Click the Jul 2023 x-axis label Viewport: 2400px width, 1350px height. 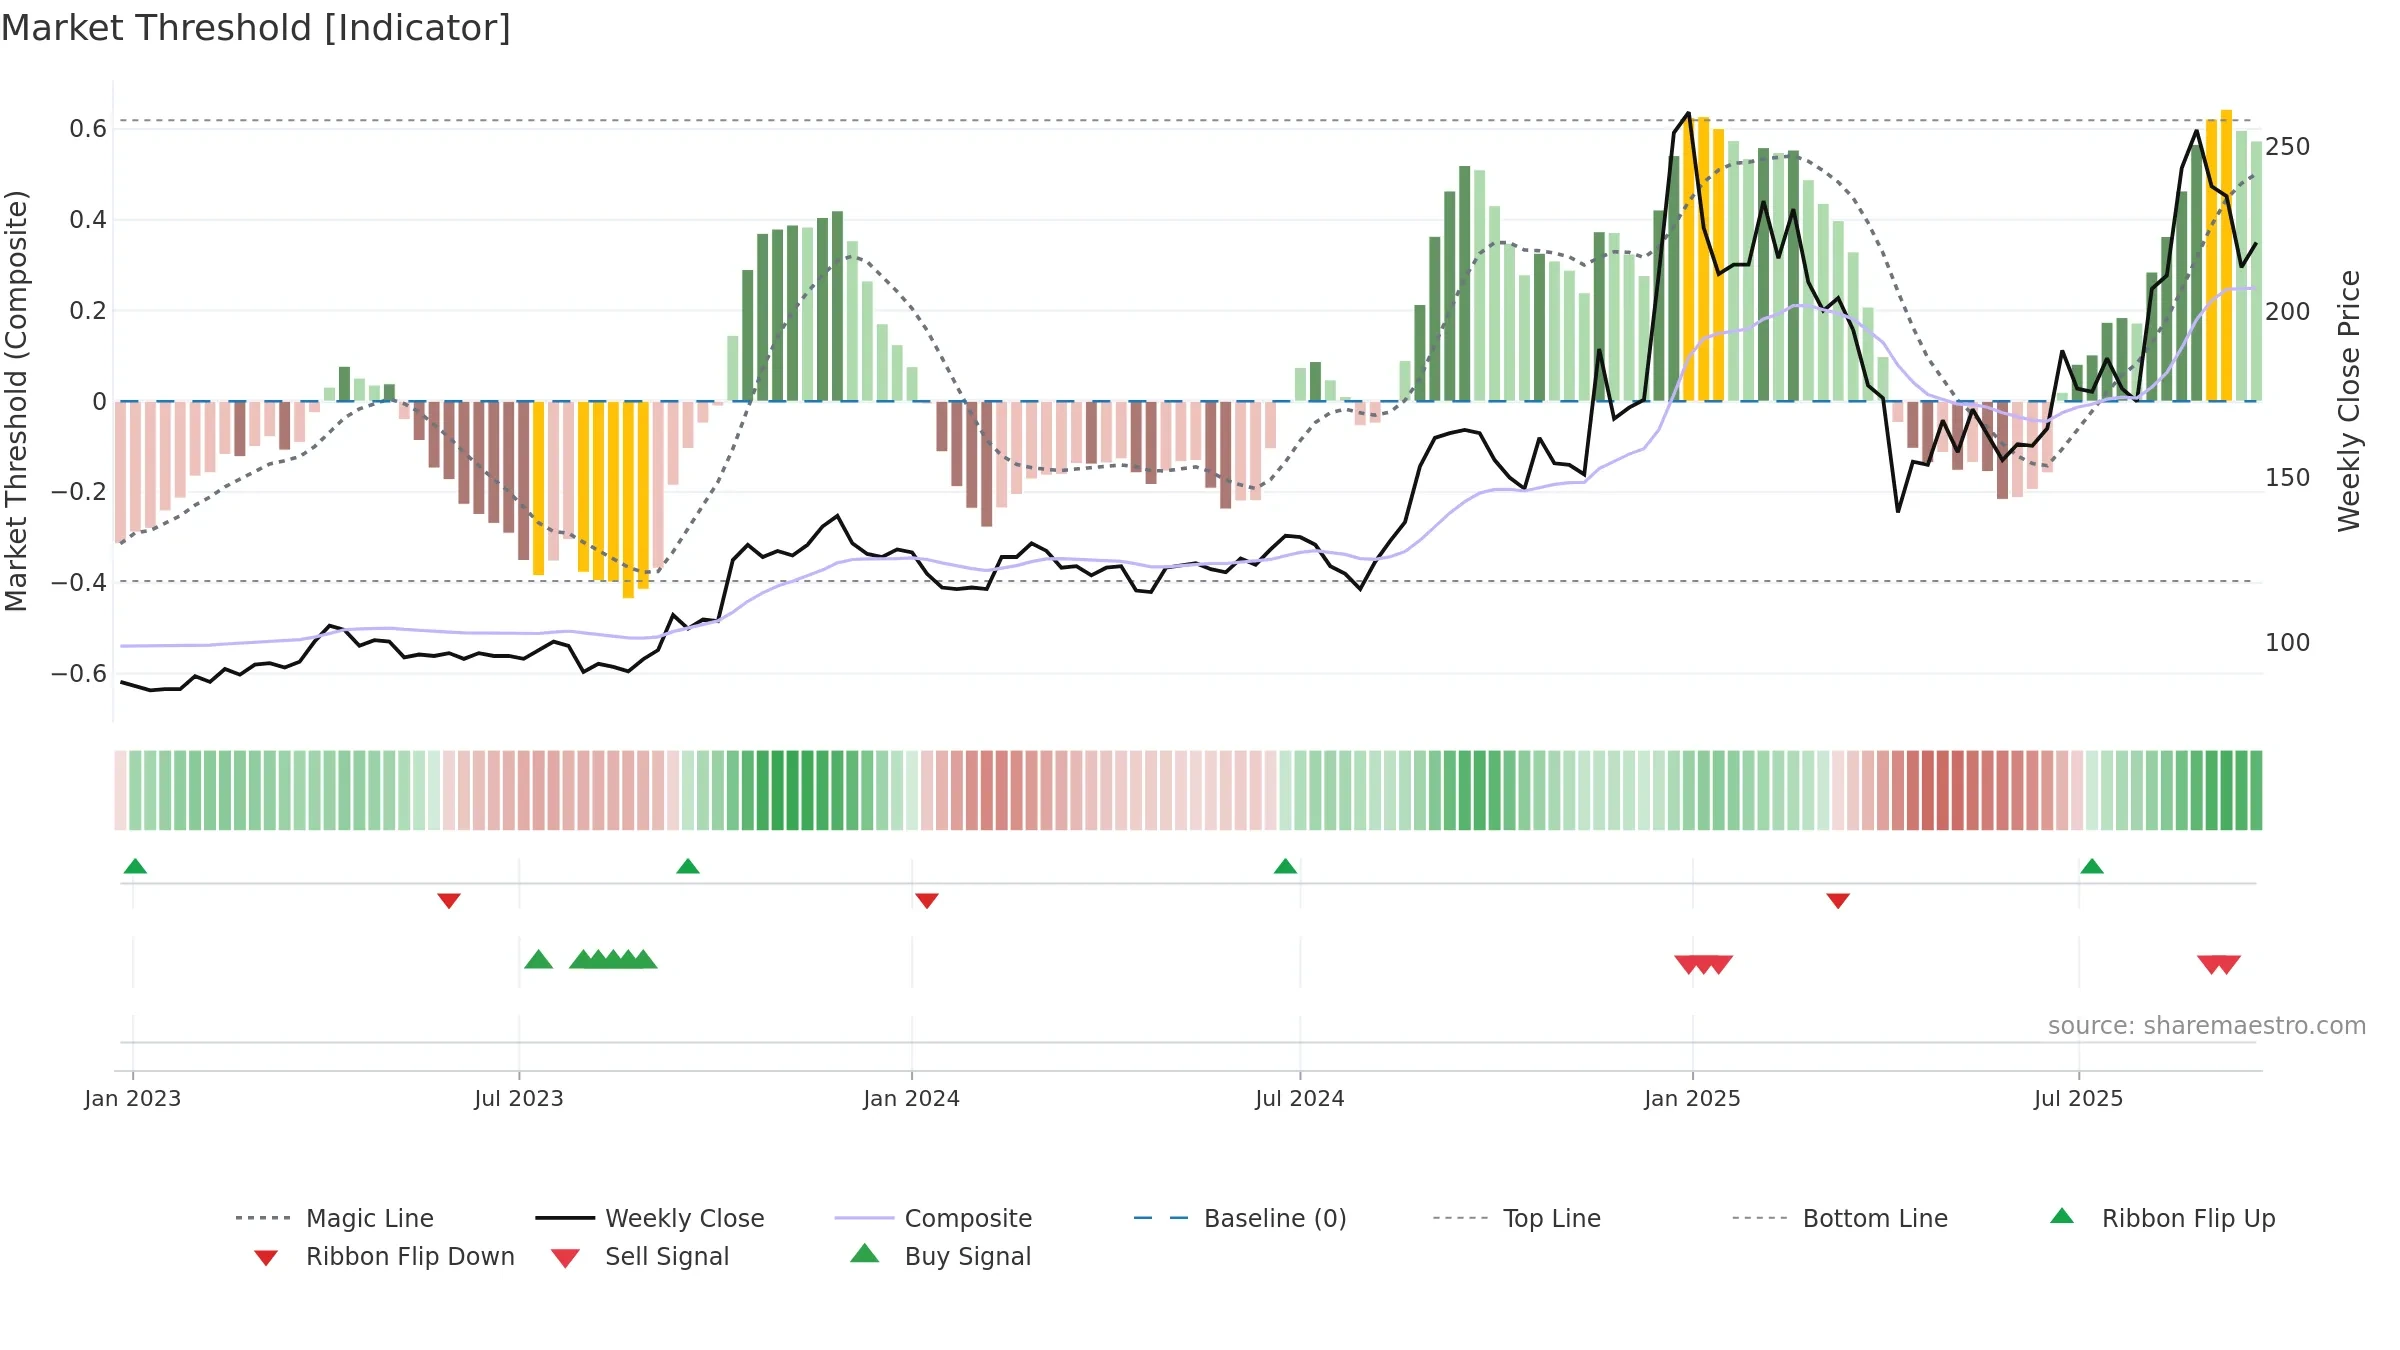(519, 1099)
